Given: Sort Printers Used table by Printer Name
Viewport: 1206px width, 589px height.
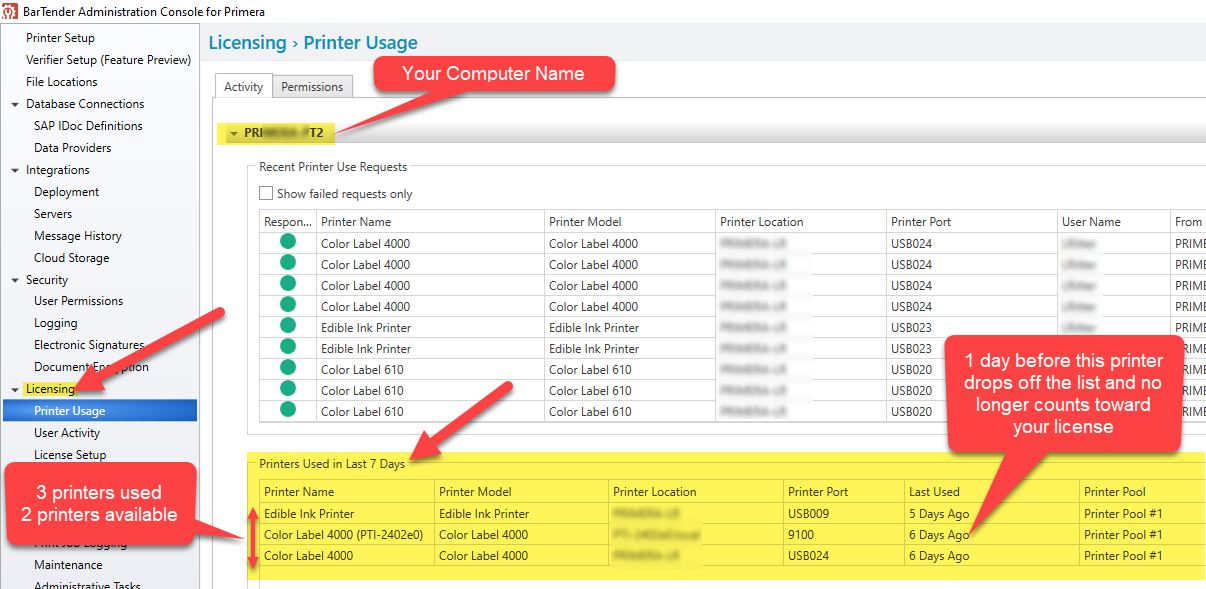Looking at the screenshot, I should (347, 492).
